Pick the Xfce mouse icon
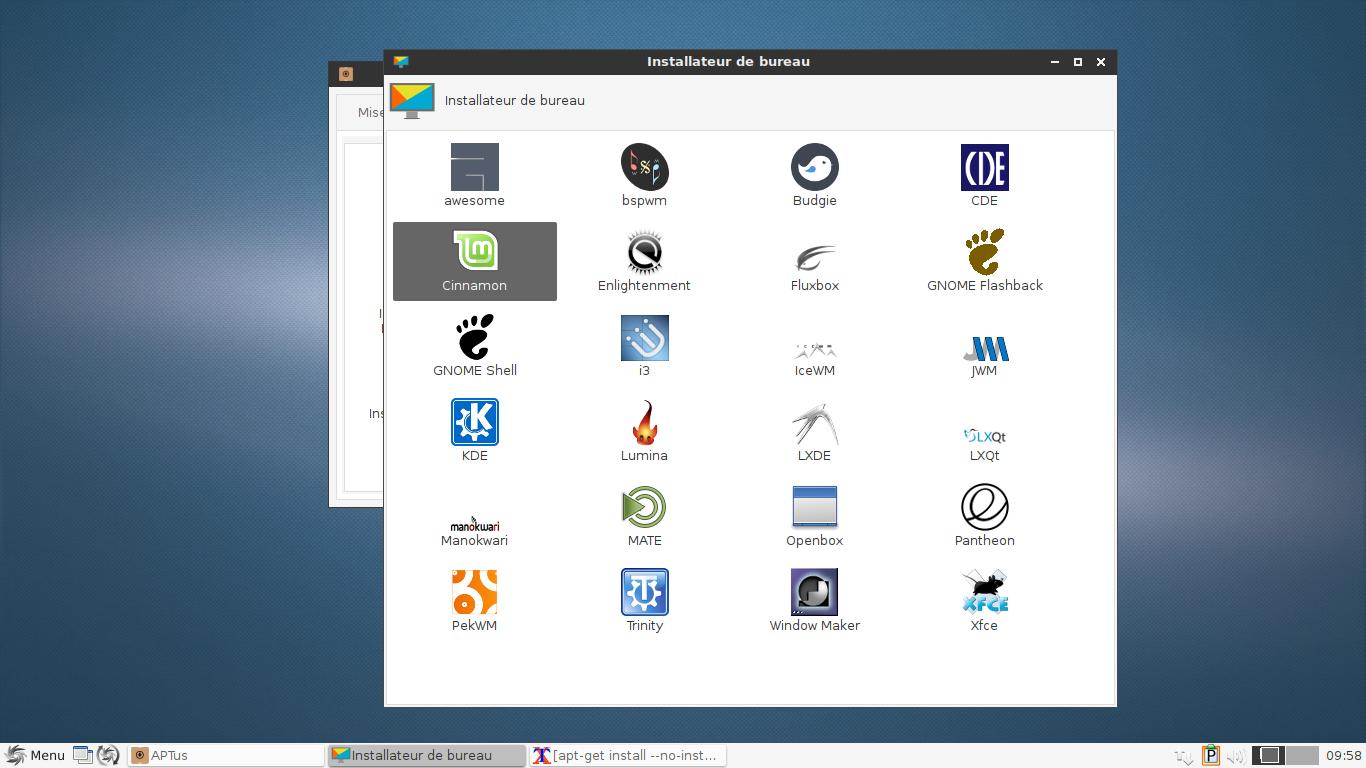1366x768 pixels. coord(984,592)
